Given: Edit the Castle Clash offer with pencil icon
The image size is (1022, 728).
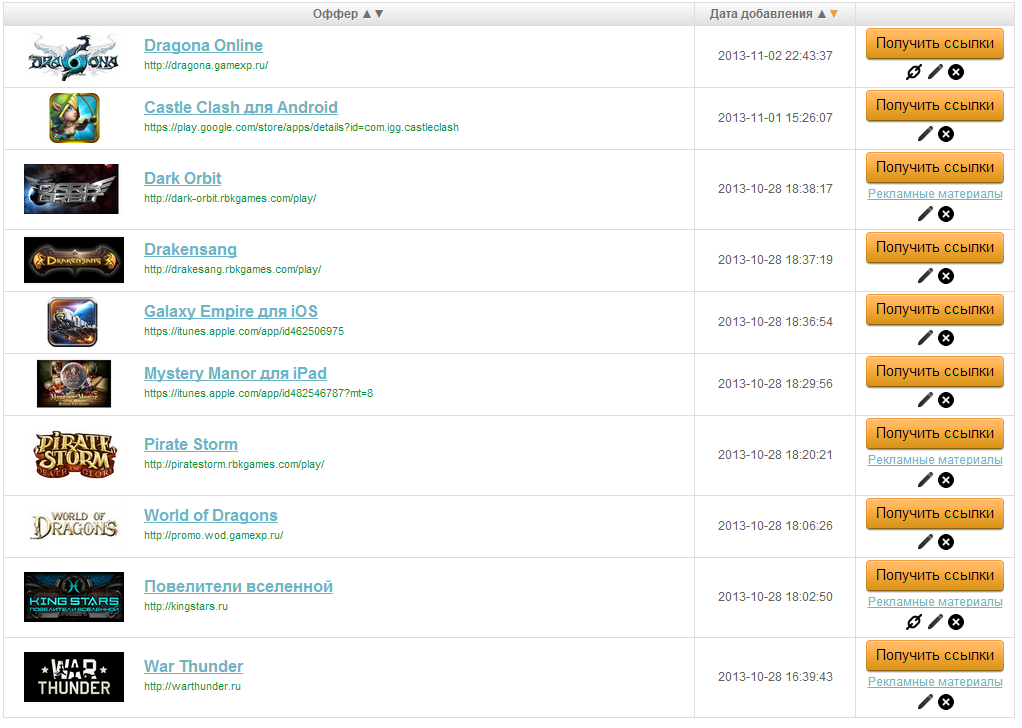Looking at the screenshot, I should (925, 134).
